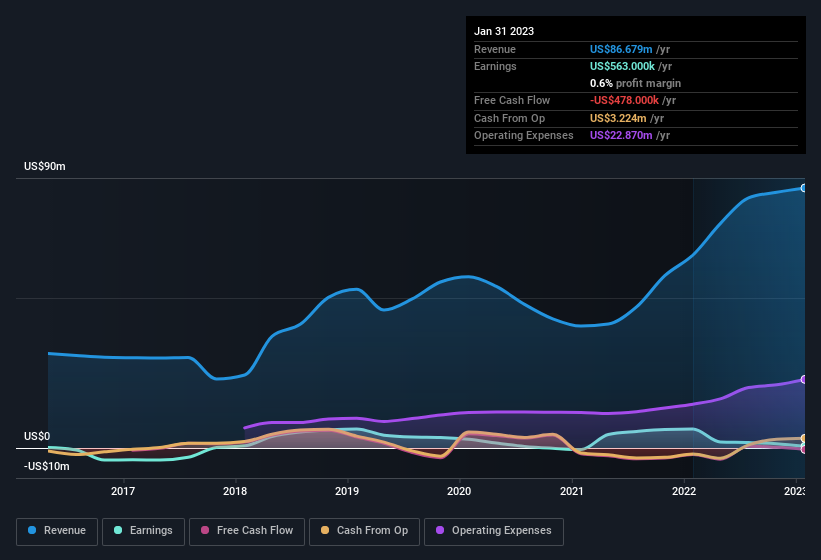
Task: Click the US$22.870m operating expenses value
Action: (621, 136)
